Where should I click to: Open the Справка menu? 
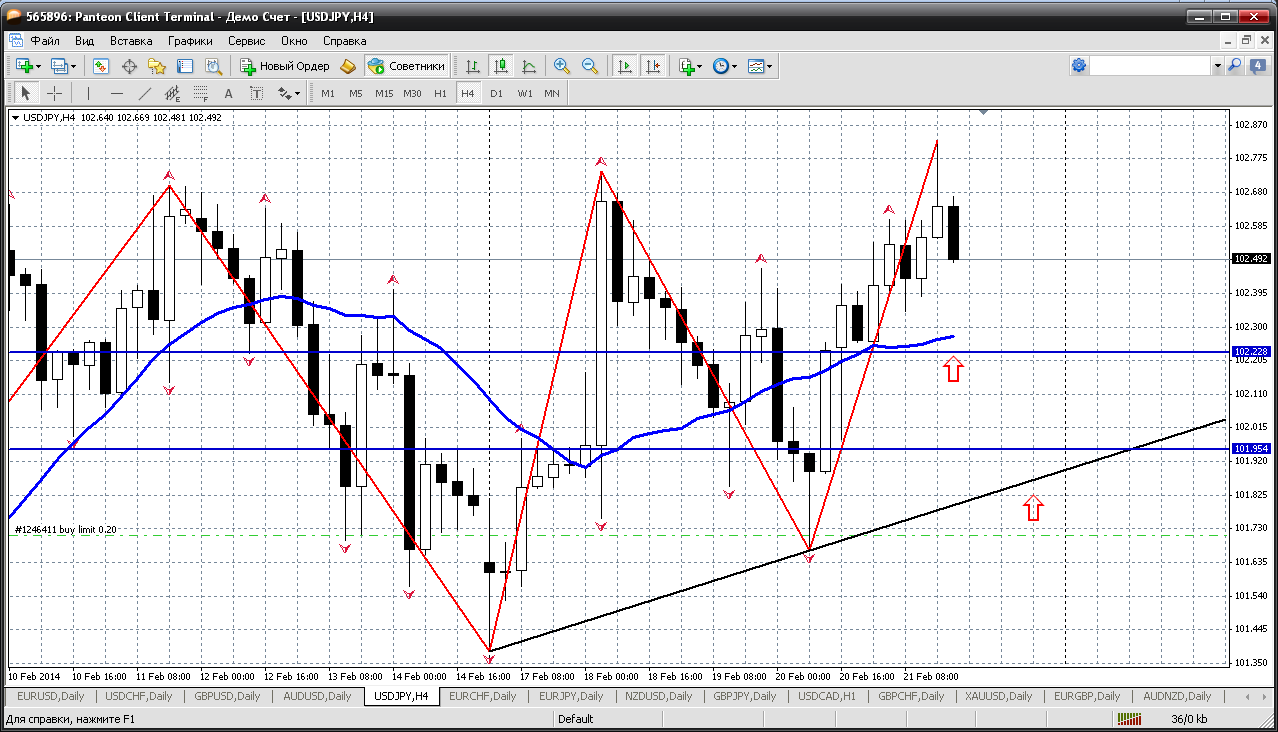coord(345,41)
